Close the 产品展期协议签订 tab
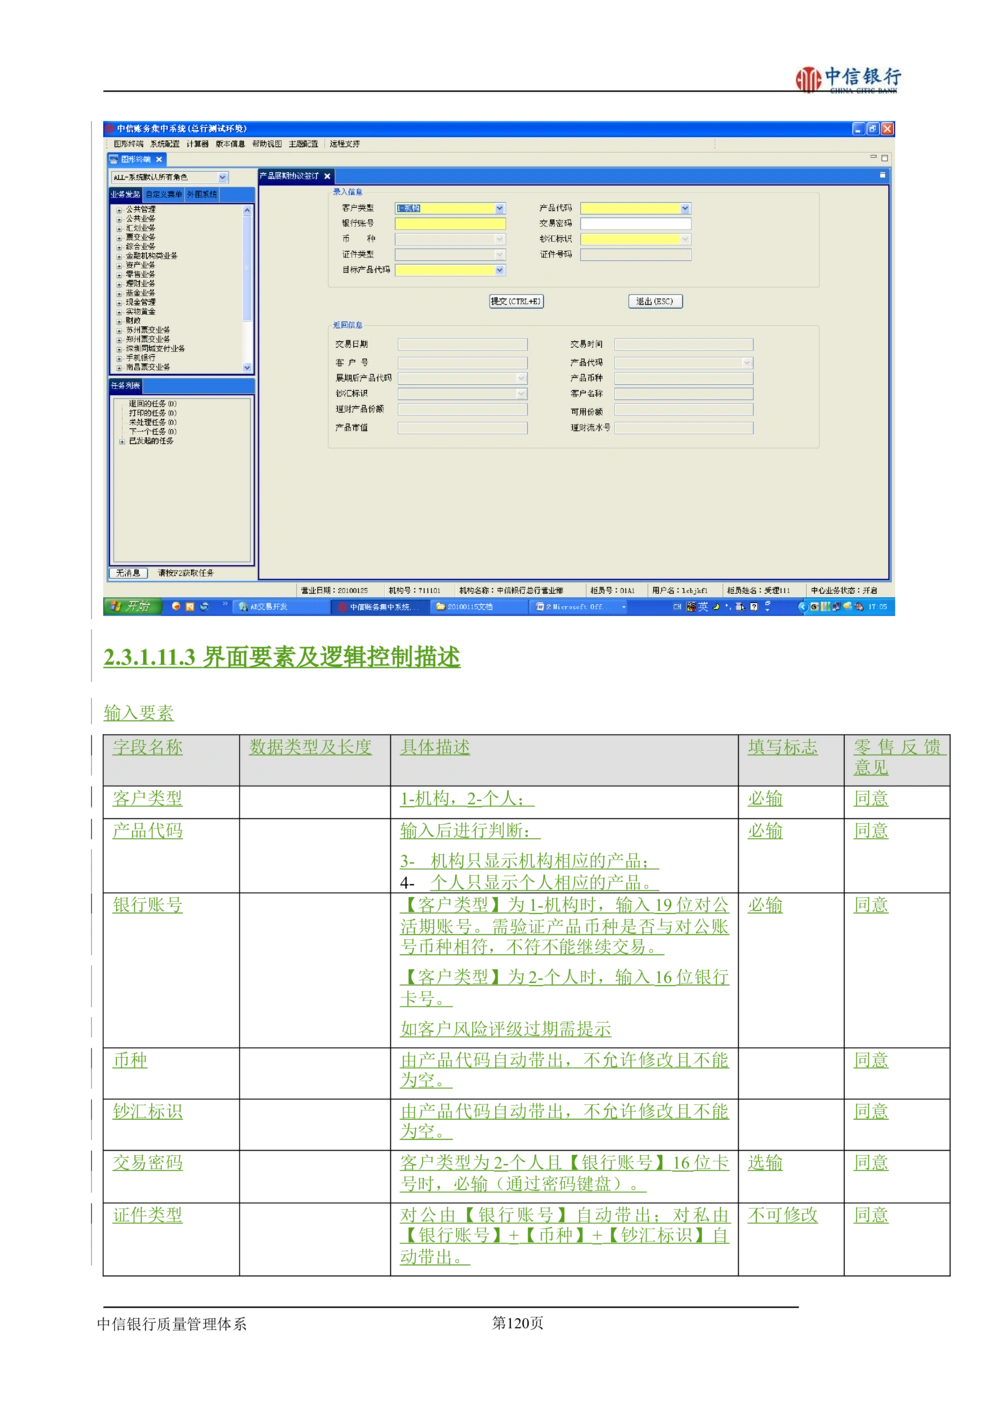 point(327,176)
